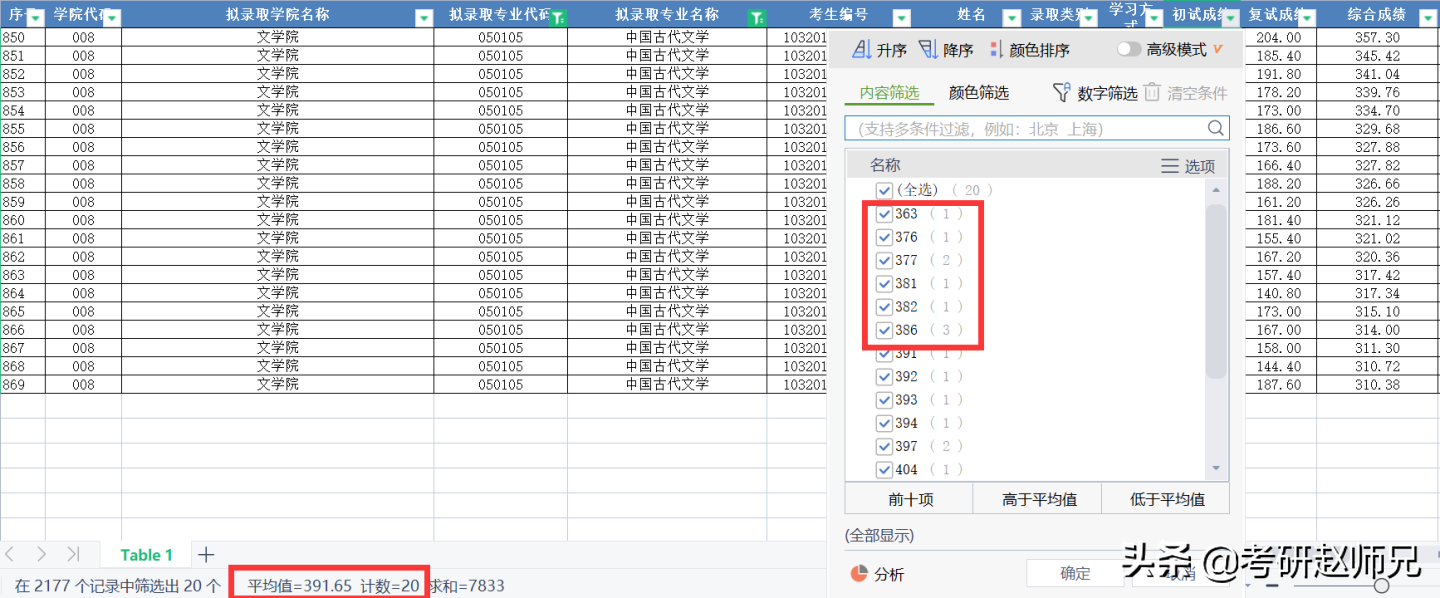This screenshot has height=598, width=1440.
Task: Open filter dropdown on 学院代码 column
Action: click(x=110, y=15)
